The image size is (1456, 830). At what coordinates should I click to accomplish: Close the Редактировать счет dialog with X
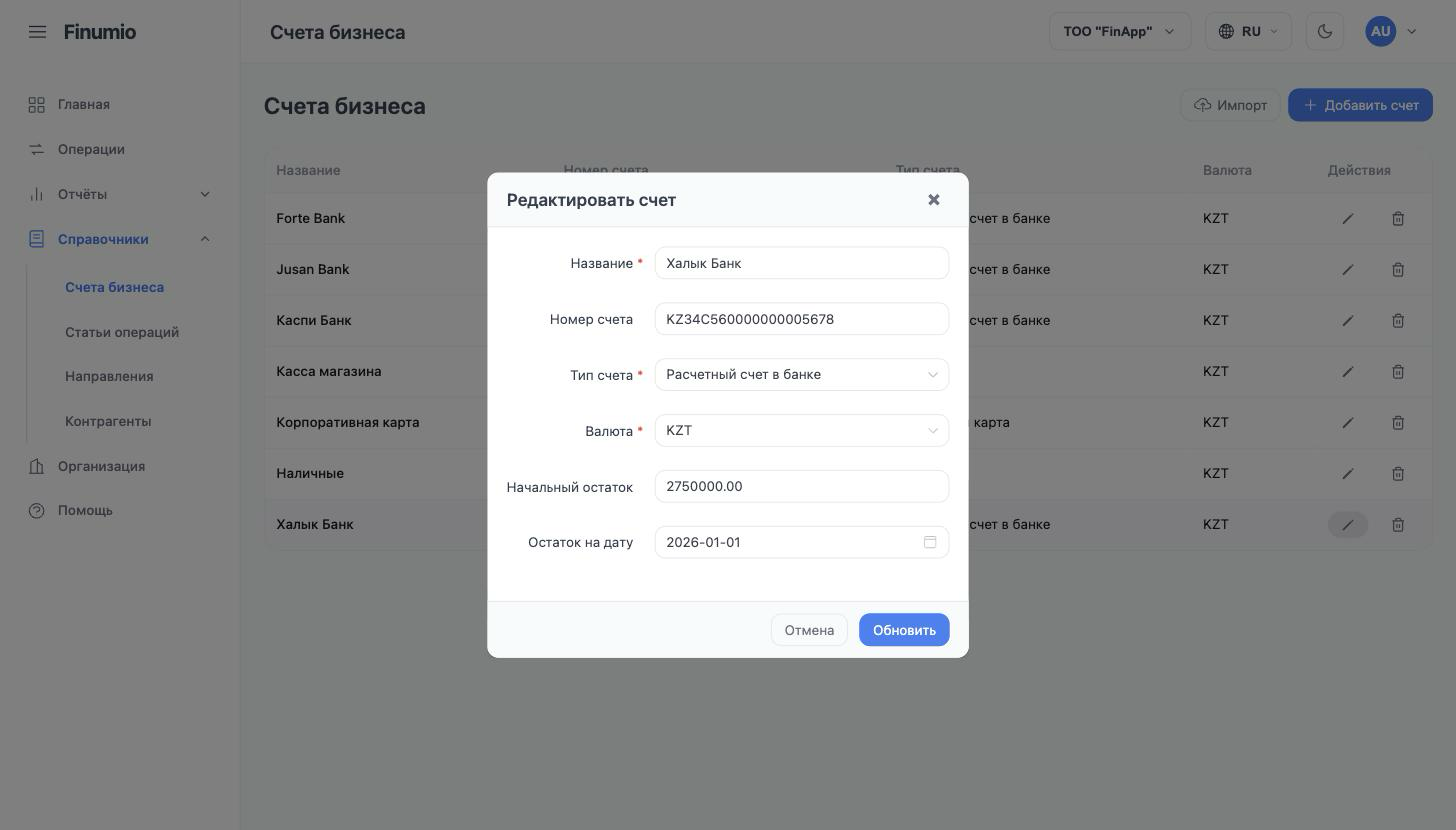(x=933, y=200)
